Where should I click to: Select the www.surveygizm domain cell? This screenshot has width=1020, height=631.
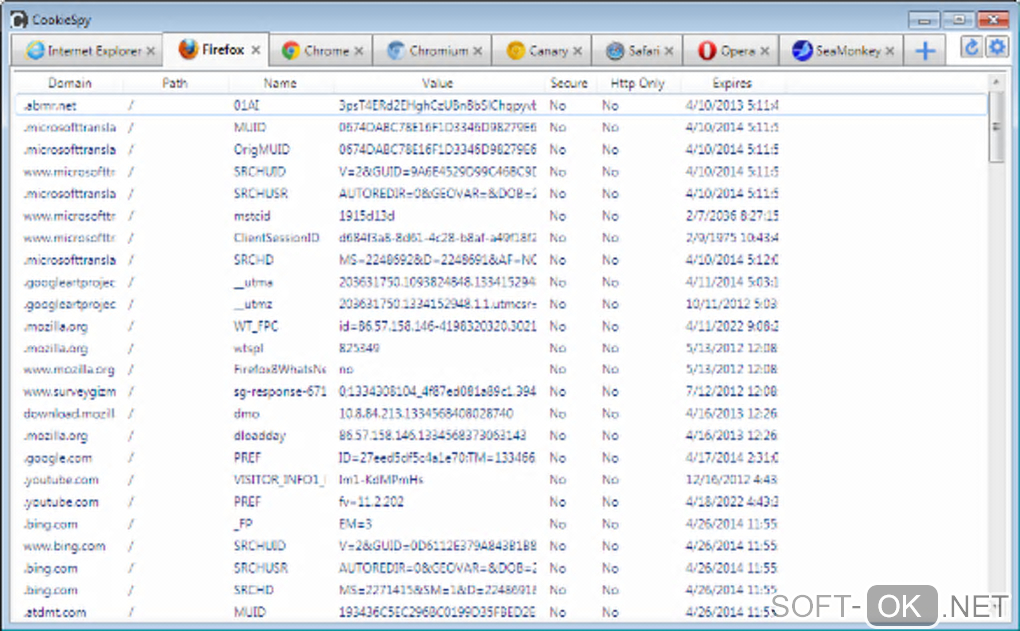click(x=70, y=392)
